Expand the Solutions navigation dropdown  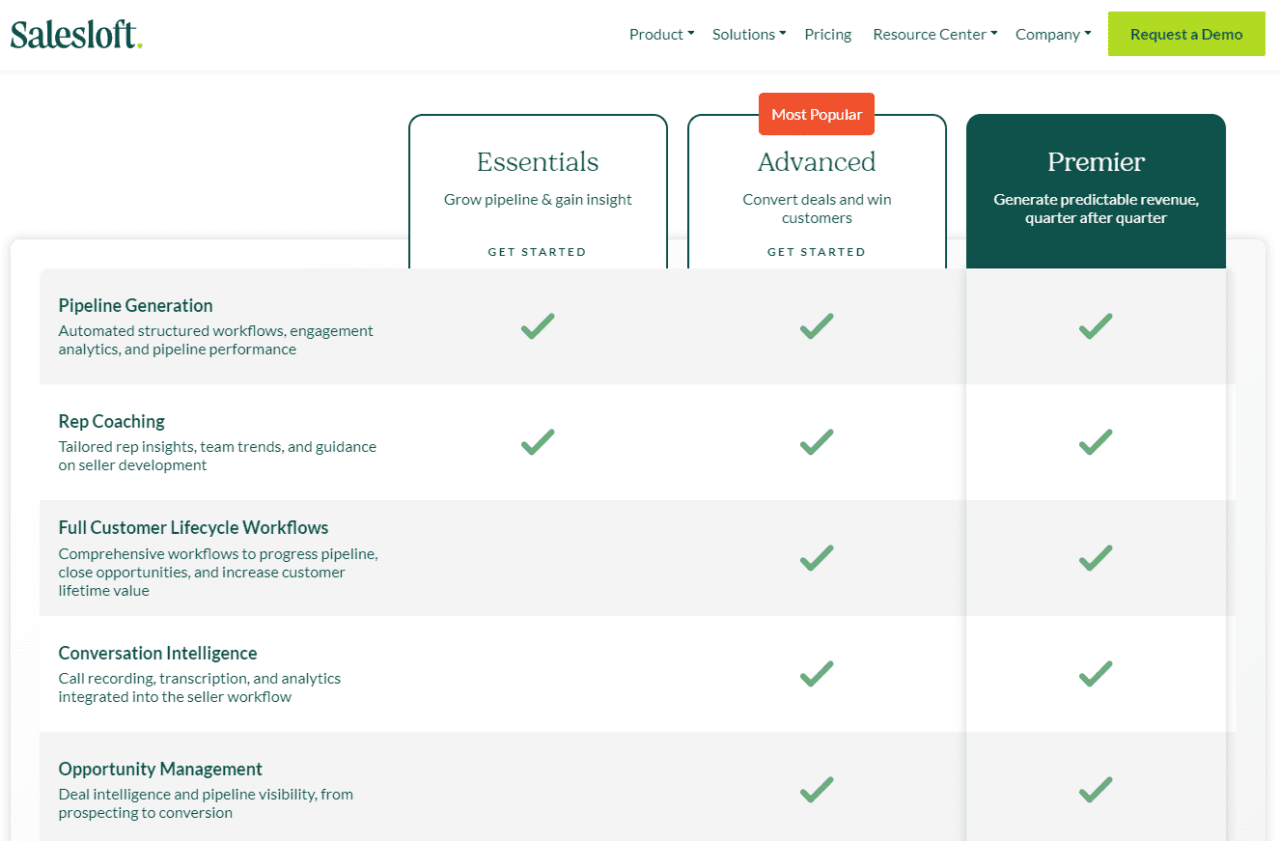coord(748,34)
